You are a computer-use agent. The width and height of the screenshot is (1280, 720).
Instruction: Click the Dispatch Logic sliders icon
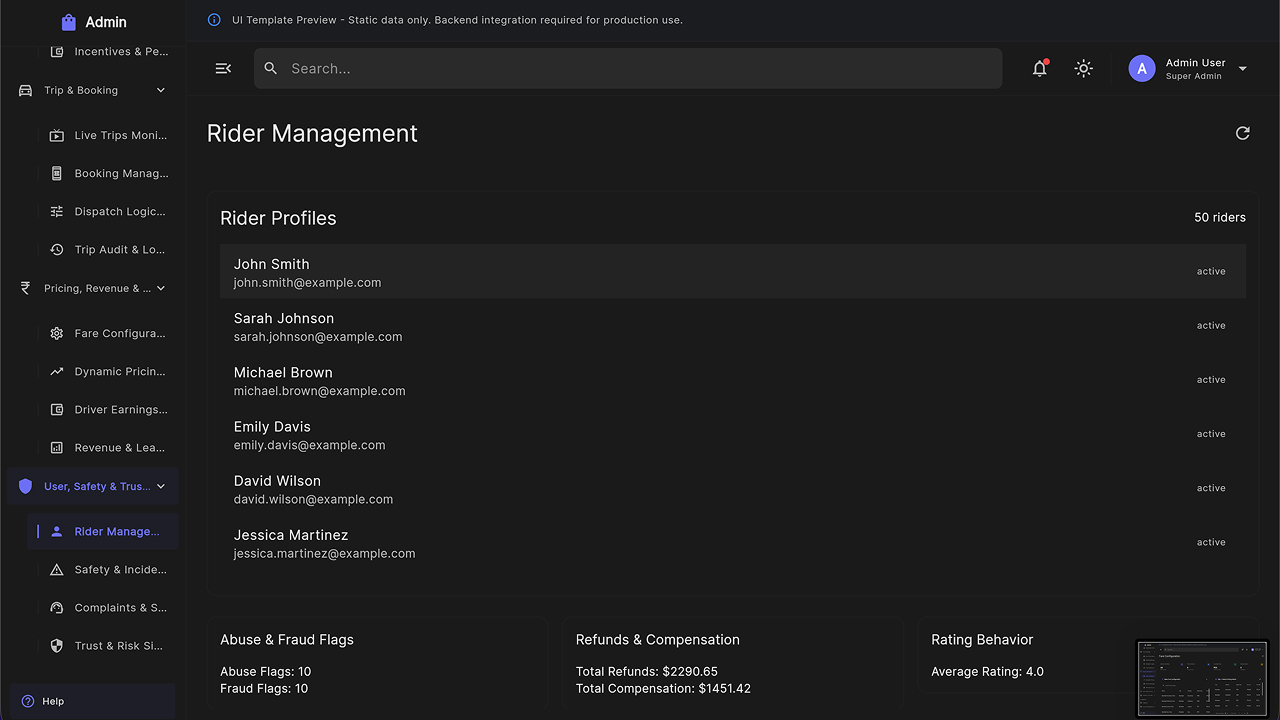pyautogui.click(x=56, y=211)
